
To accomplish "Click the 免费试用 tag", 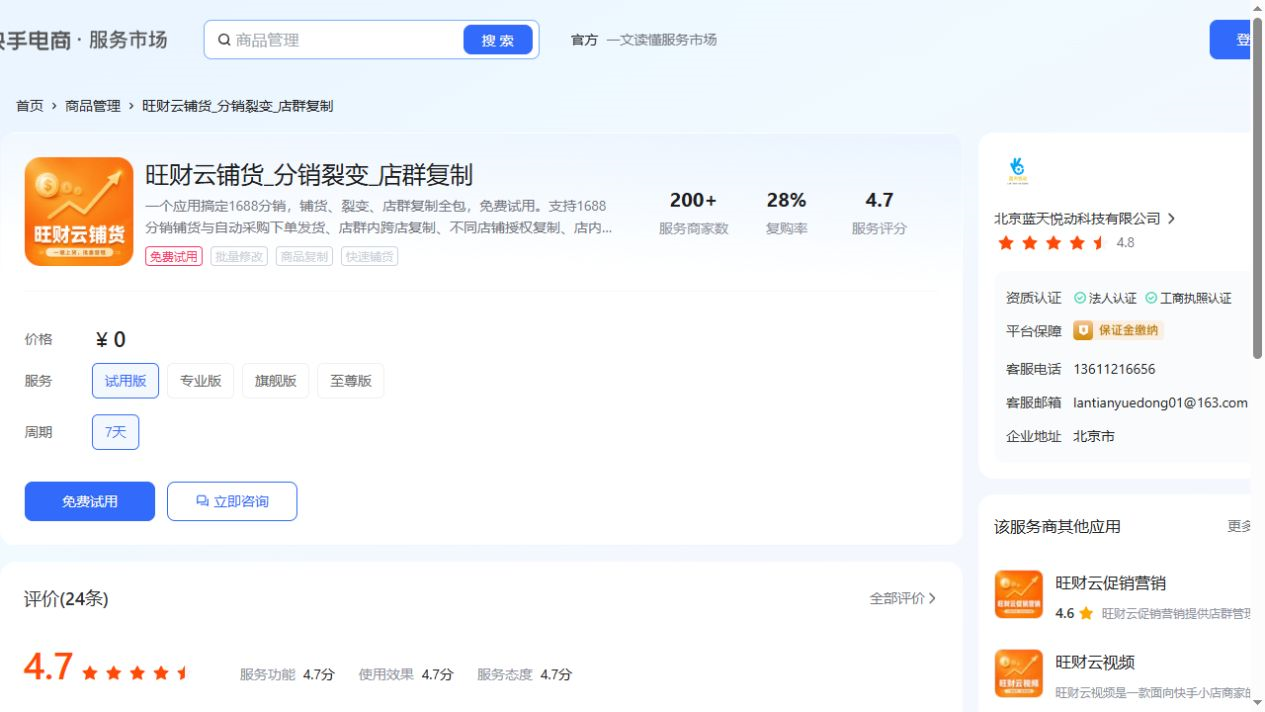I will 174,256.
